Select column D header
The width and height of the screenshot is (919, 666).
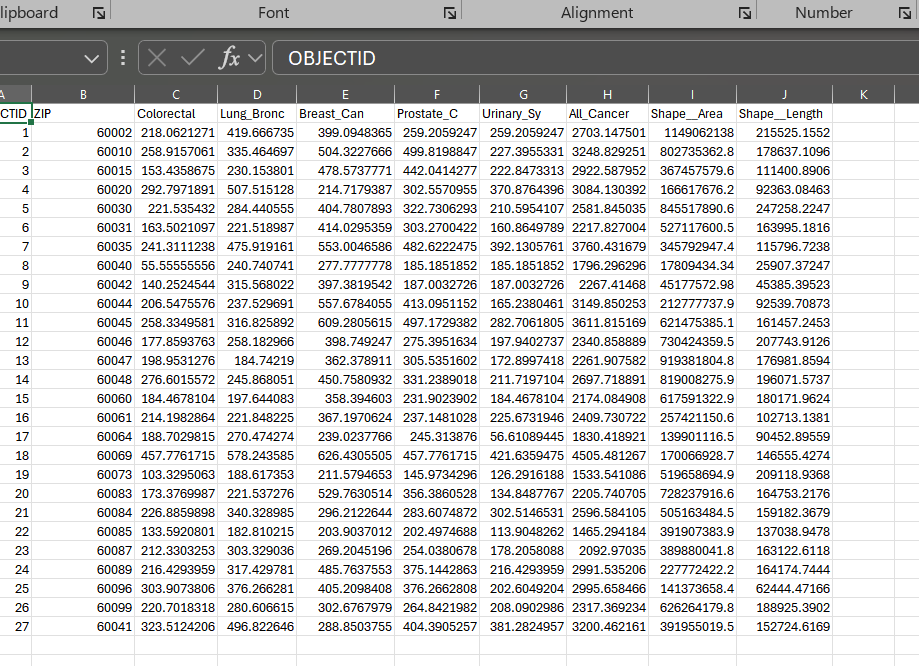pos(257,94)
